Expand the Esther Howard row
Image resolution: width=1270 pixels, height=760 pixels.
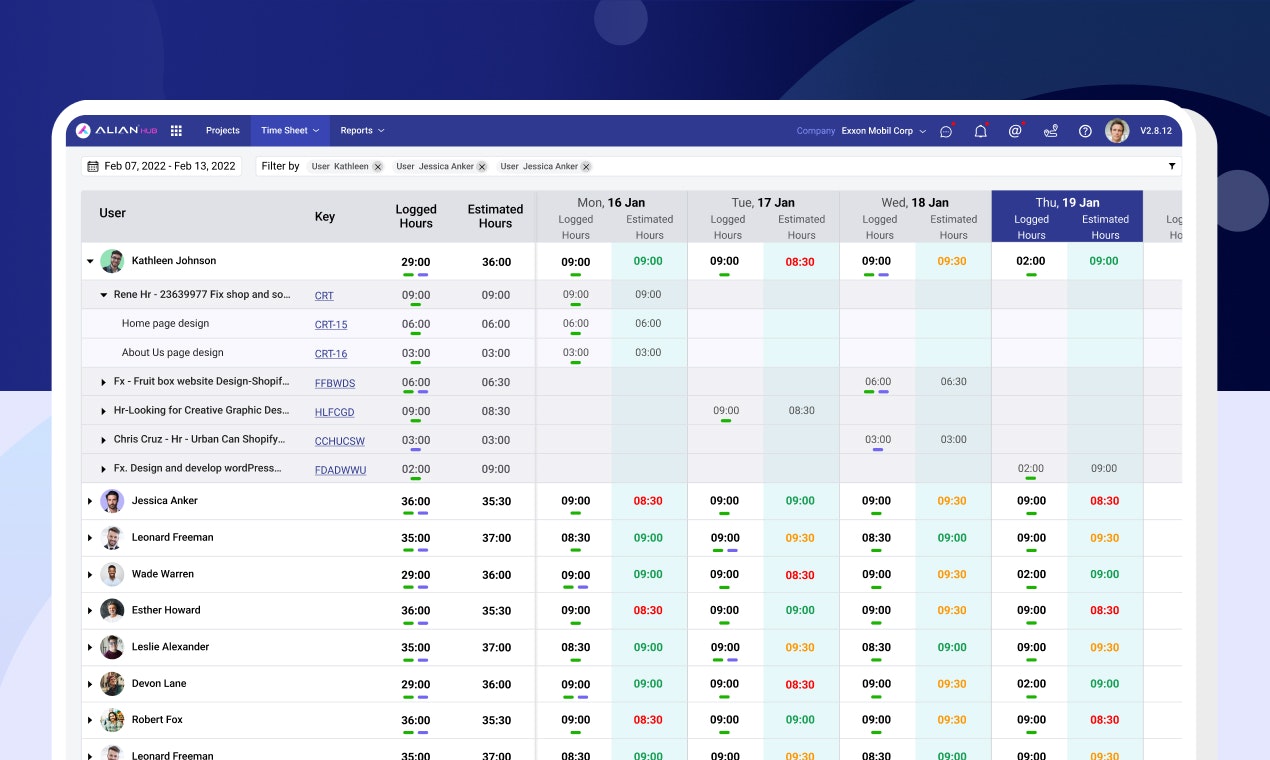90,610
